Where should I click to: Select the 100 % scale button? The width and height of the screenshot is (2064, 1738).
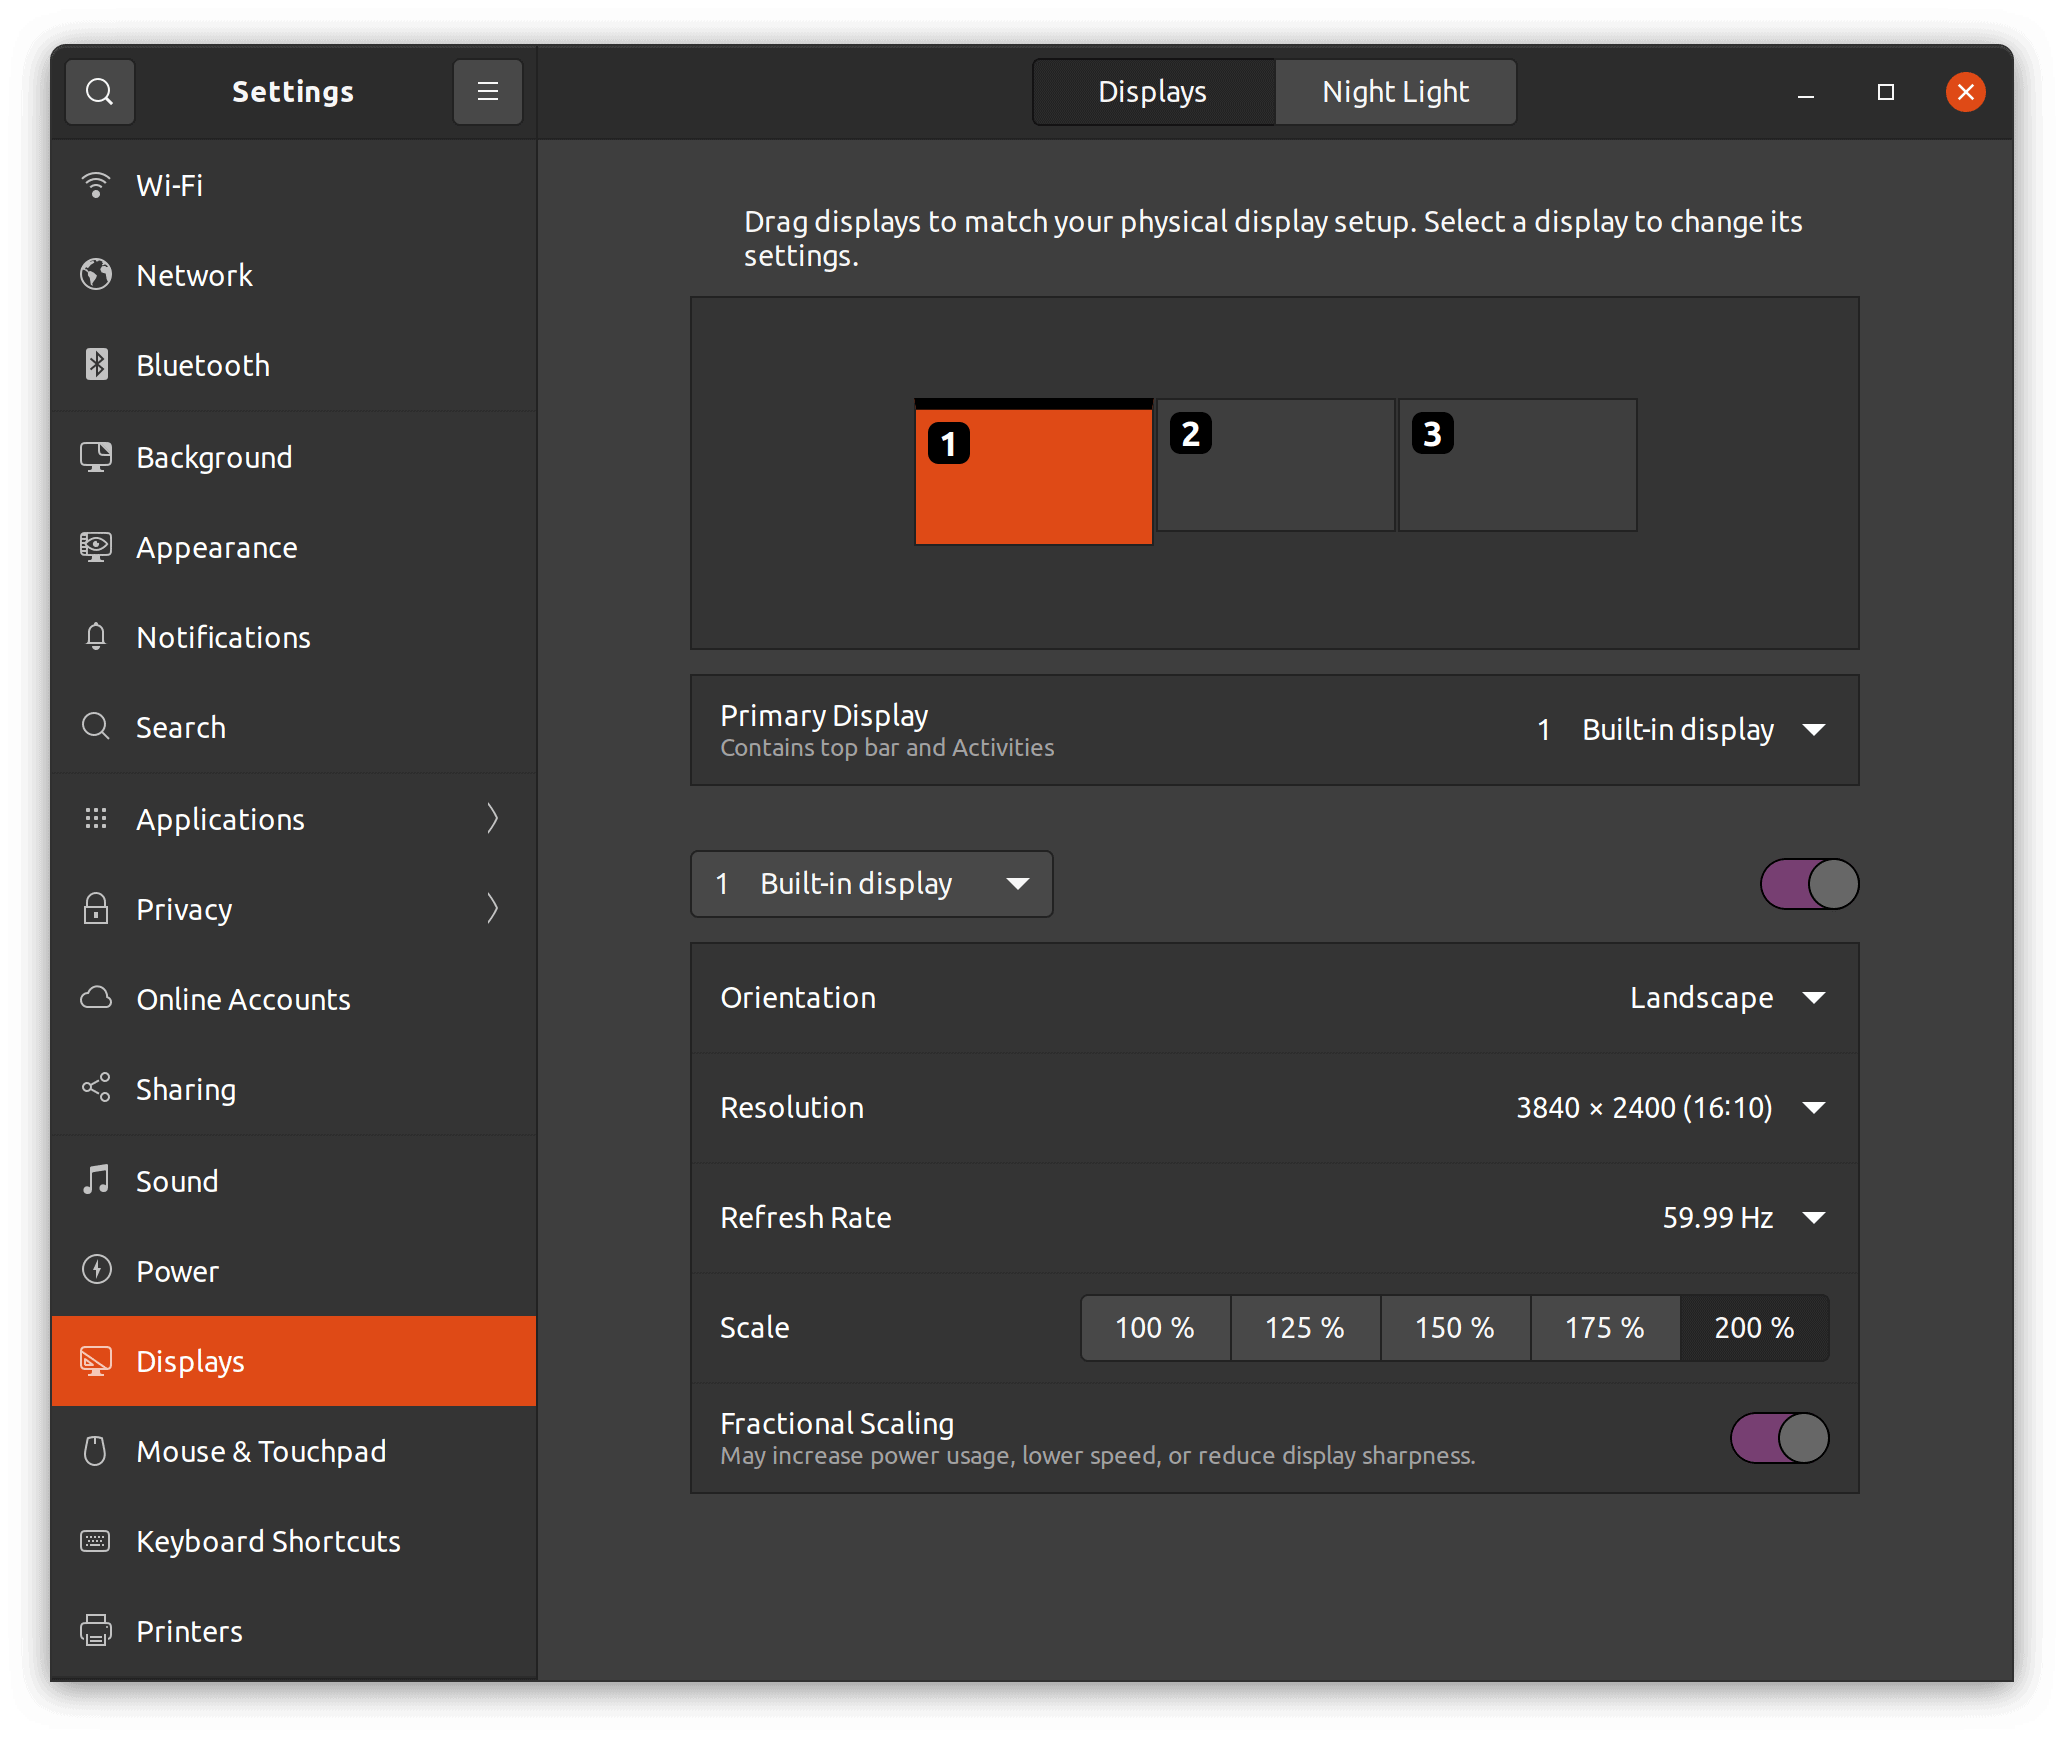click(x=1154, y=1328)
